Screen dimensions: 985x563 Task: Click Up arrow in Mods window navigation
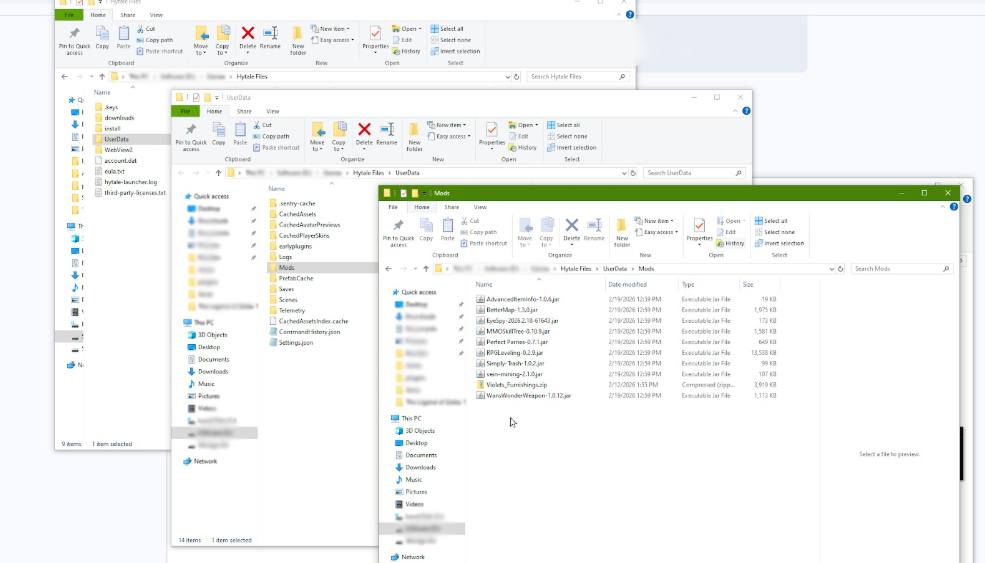[x=426, y=268]
